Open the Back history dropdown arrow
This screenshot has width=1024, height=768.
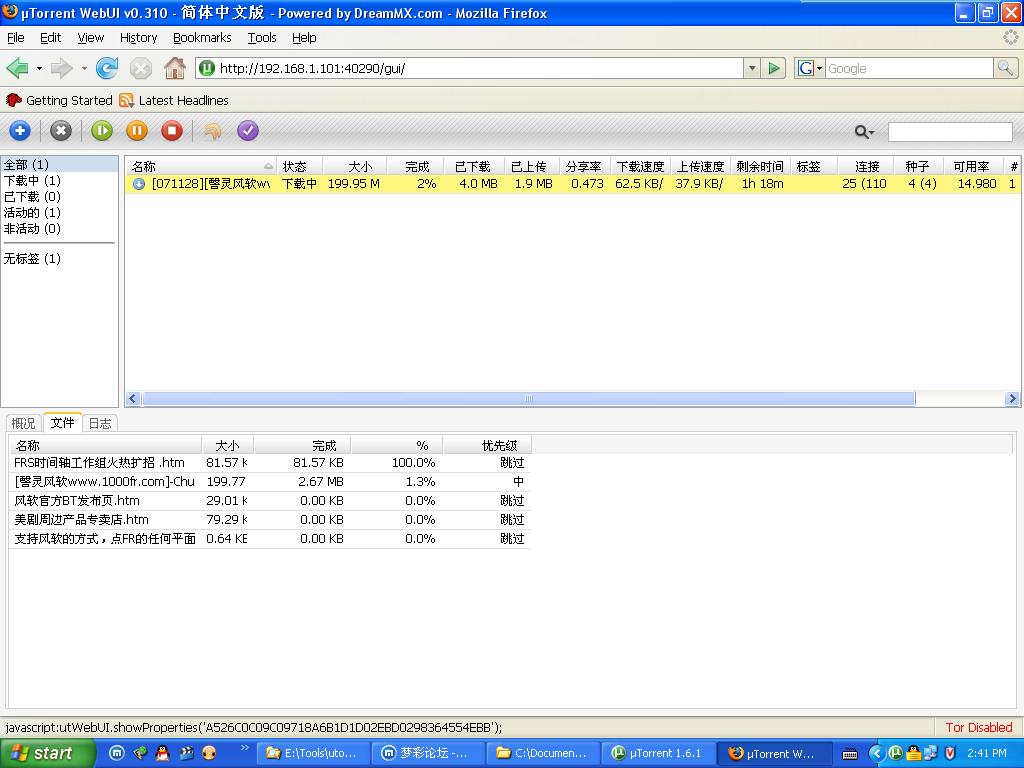[x=39, y=68]
